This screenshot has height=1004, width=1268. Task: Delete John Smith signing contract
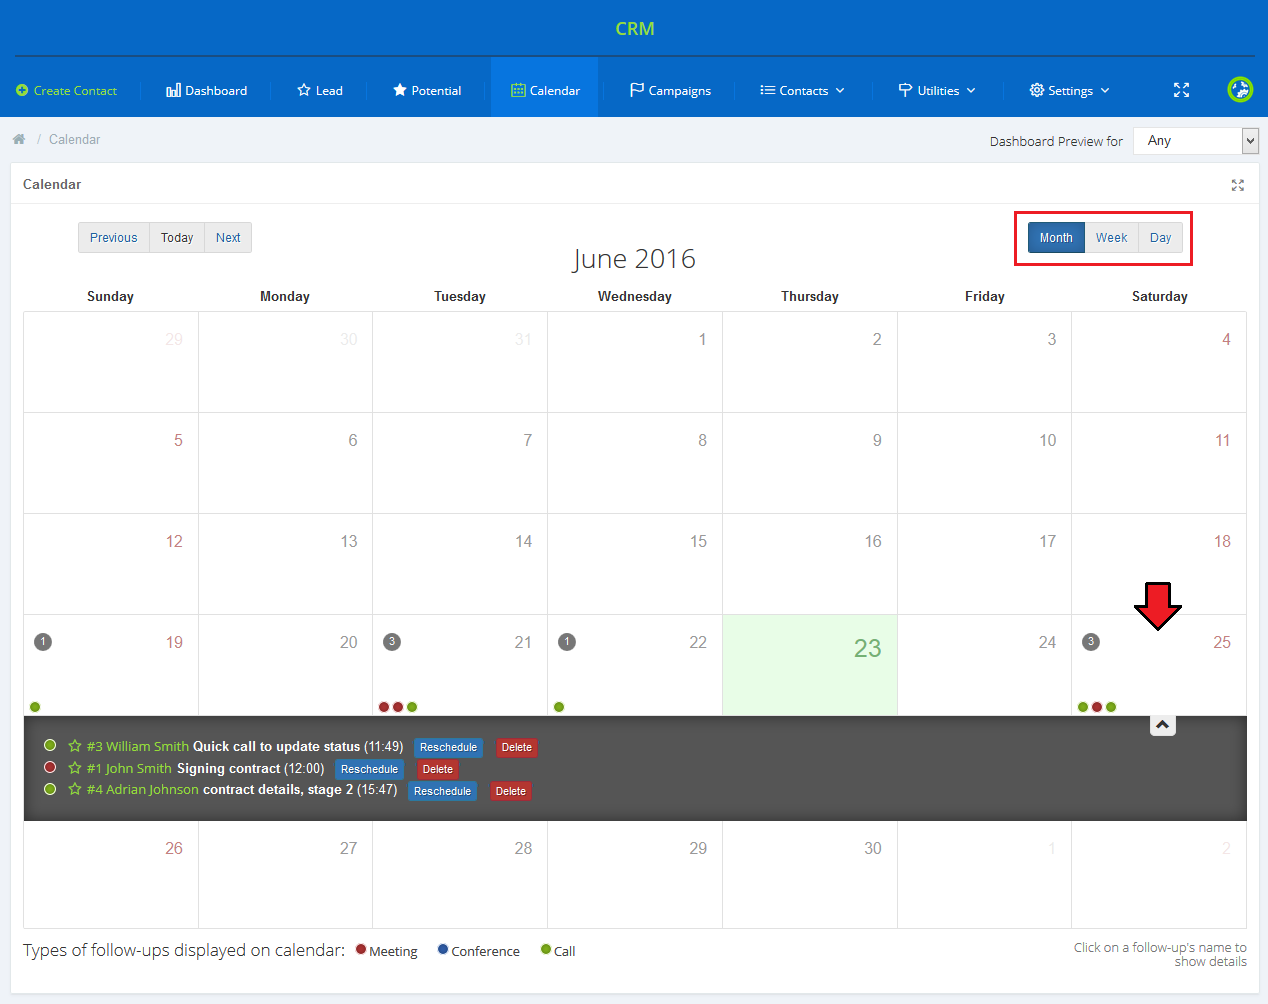tap(438, 769)
